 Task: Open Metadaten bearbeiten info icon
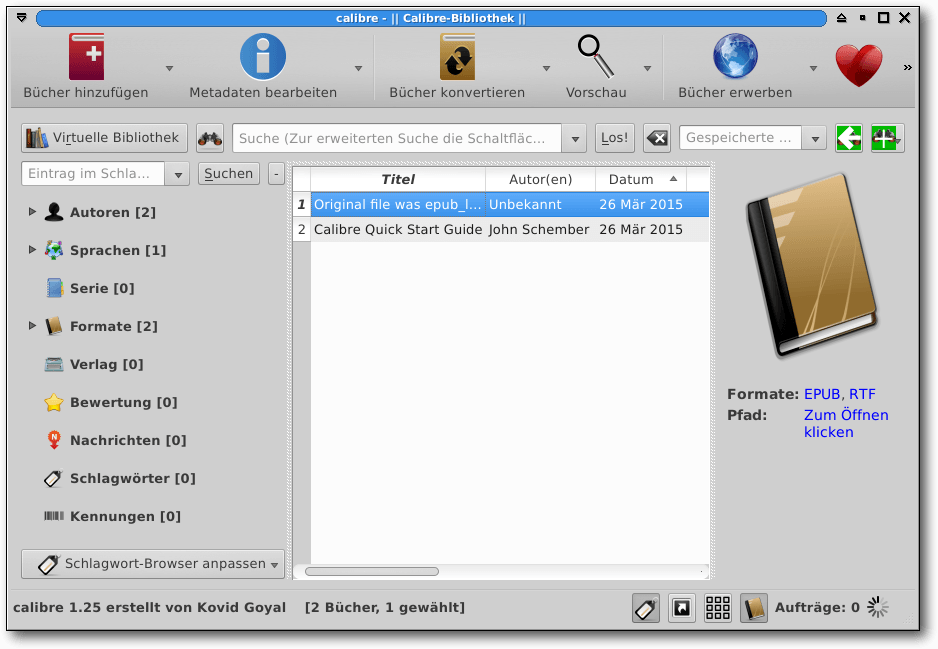point(263,57)
